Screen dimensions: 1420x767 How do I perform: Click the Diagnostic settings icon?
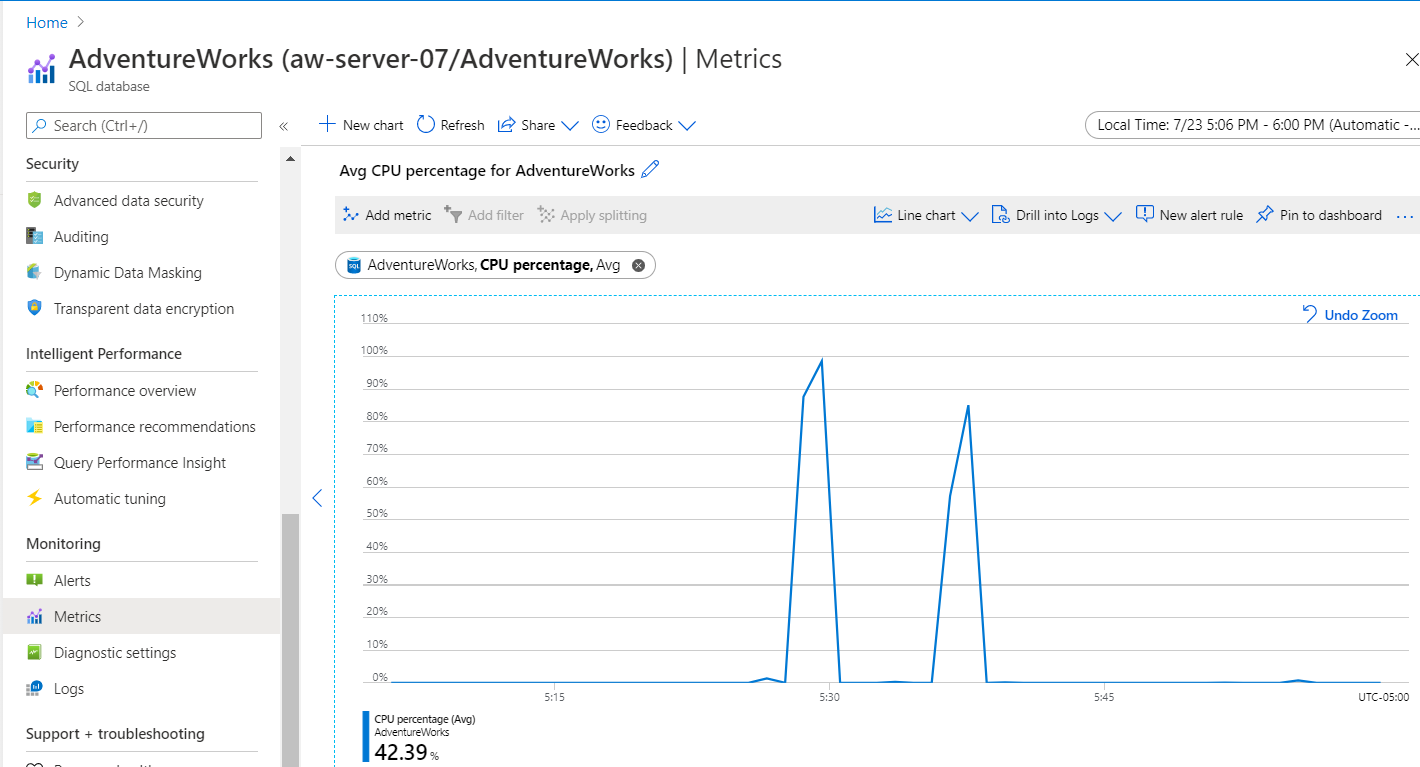point(35,652)
